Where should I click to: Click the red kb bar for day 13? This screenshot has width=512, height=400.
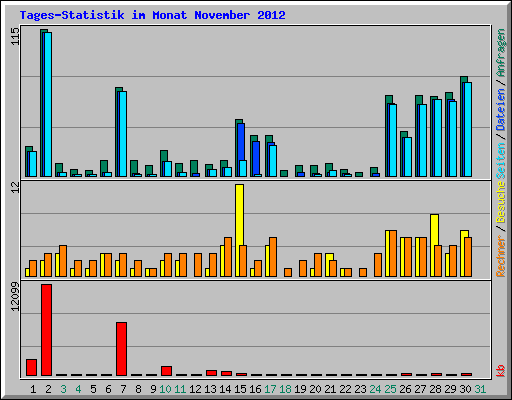coord(212,373)
